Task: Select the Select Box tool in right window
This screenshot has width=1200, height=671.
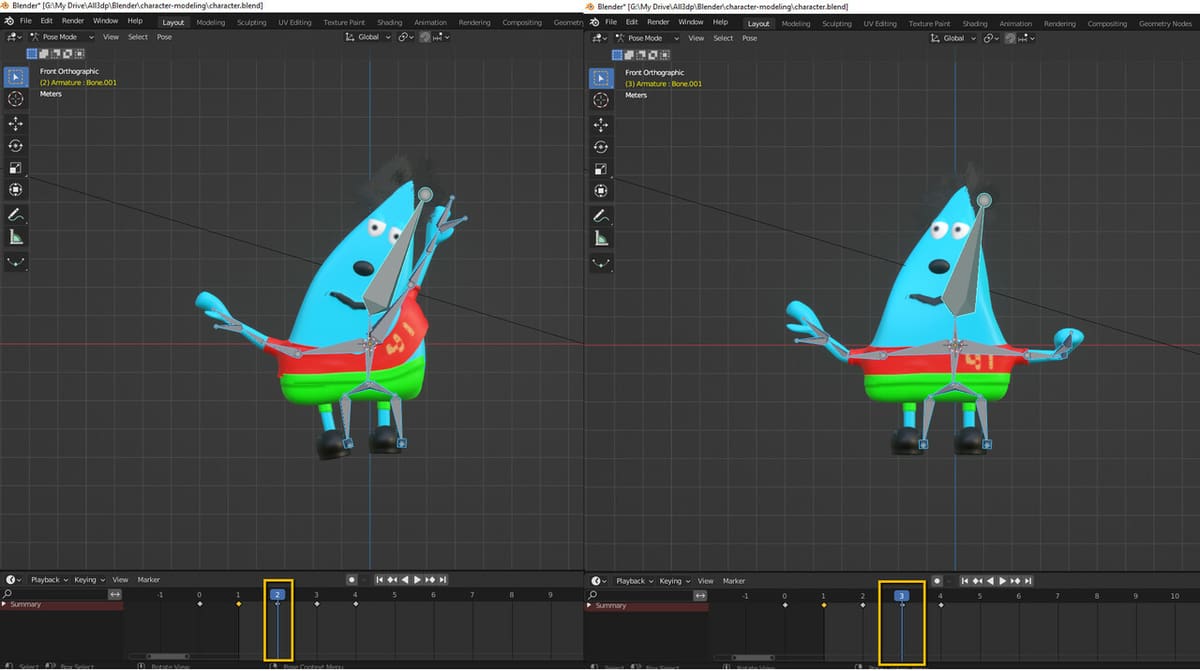Action: [x=601, y=77]
